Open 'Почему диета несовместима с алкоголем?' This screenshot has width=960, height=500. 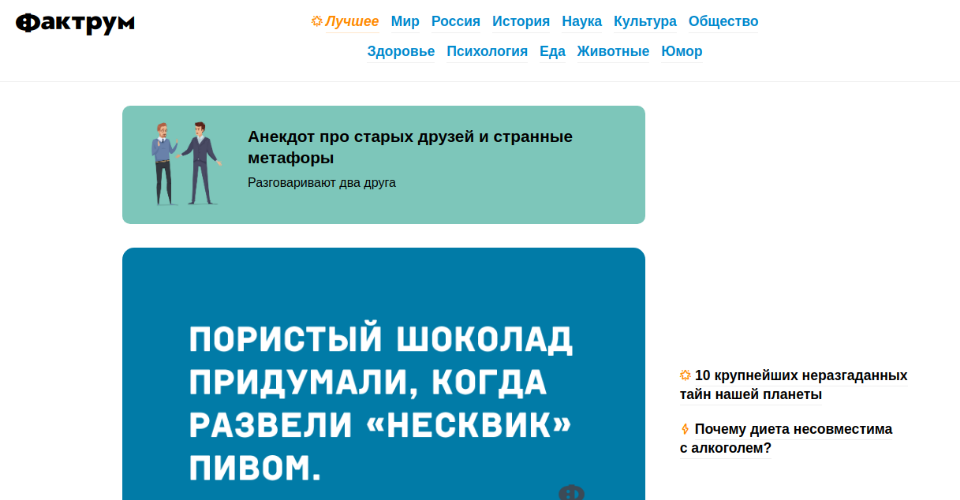[x=786, y=438]
